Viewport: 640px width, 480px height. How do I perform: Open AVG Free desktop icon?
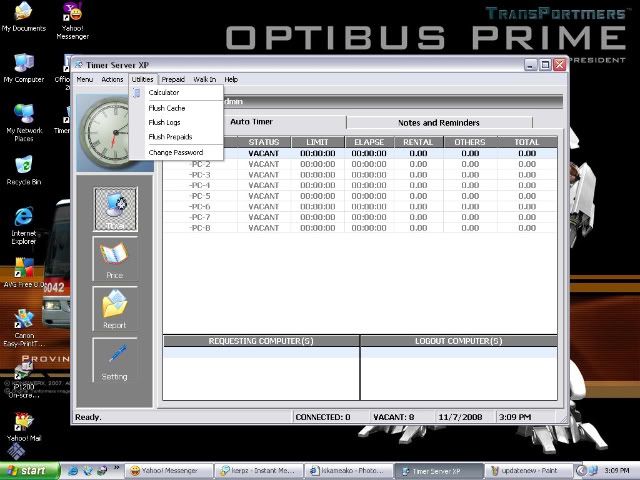[x=24, y=273]
